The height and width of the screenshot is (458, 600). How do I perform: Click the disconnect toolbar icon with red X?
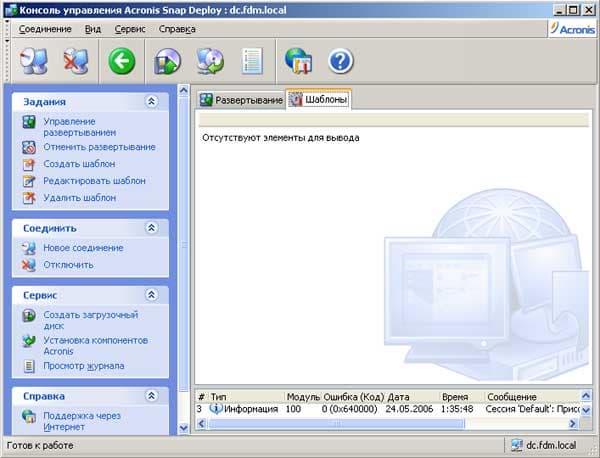[x=76, y=61]
